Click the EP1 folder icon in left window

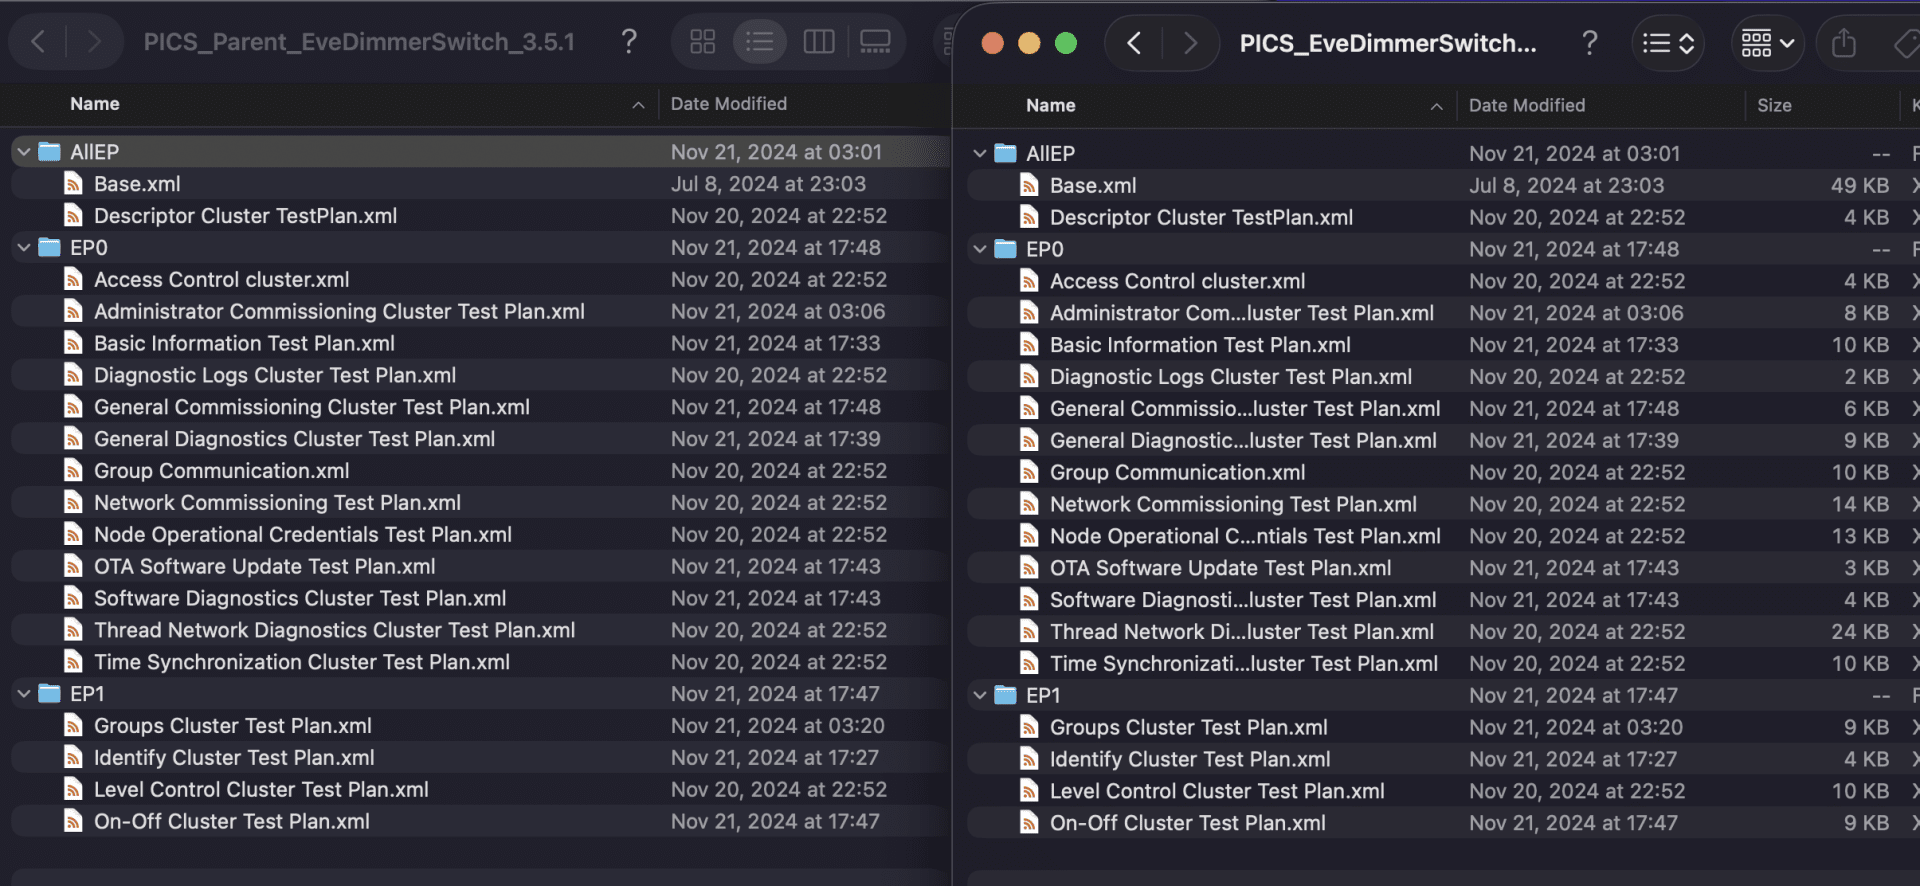point(50,694)
